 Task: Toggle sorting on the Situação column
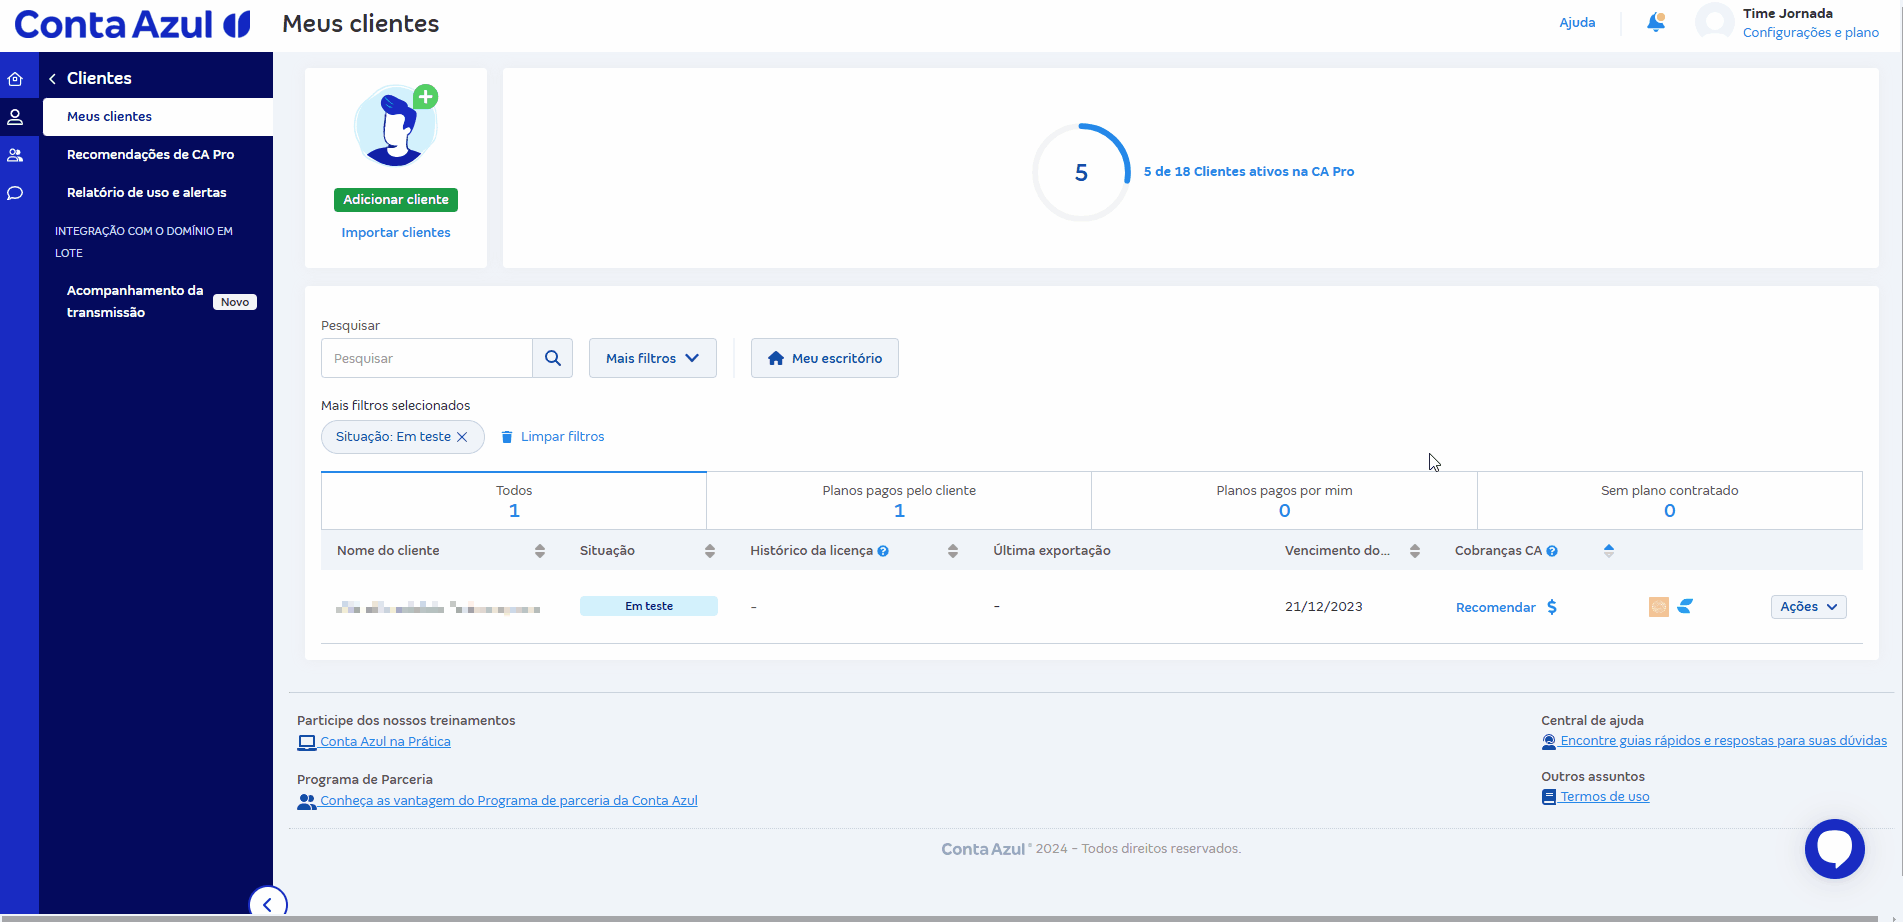(x=709, y=550)
